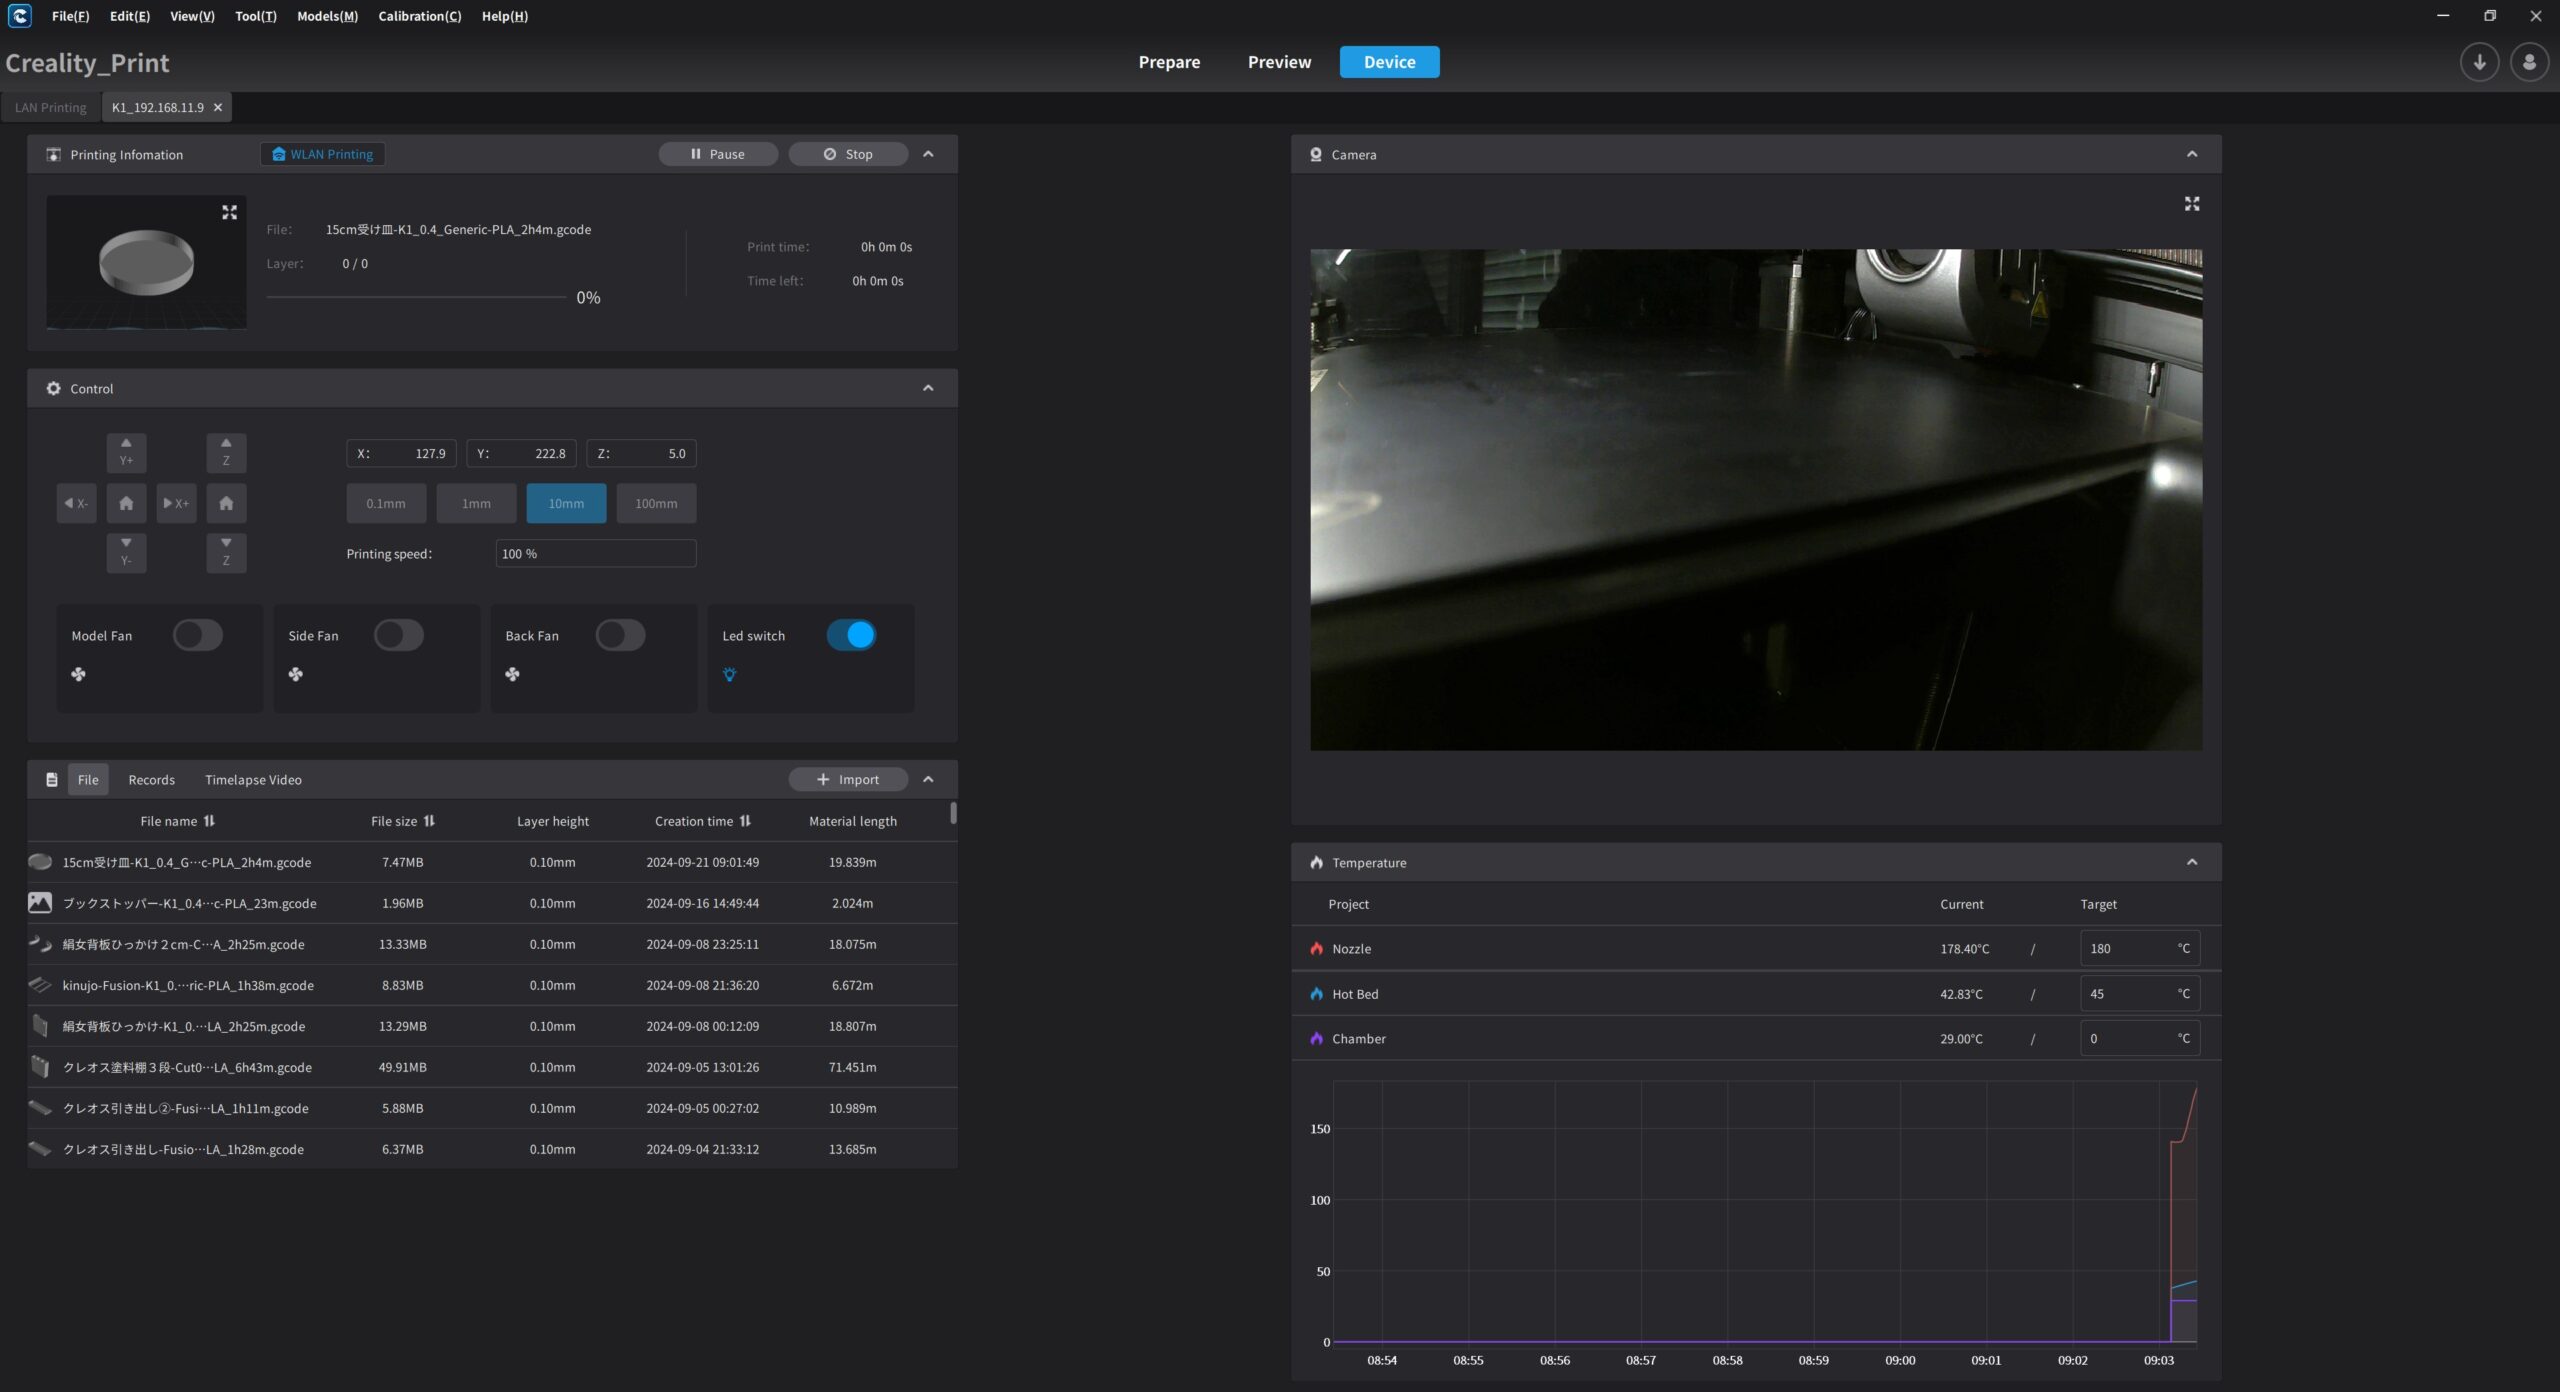Open the Edit(E) menu
The width and height of the screenshot is (2560, 1392).
tap(130, 16)
